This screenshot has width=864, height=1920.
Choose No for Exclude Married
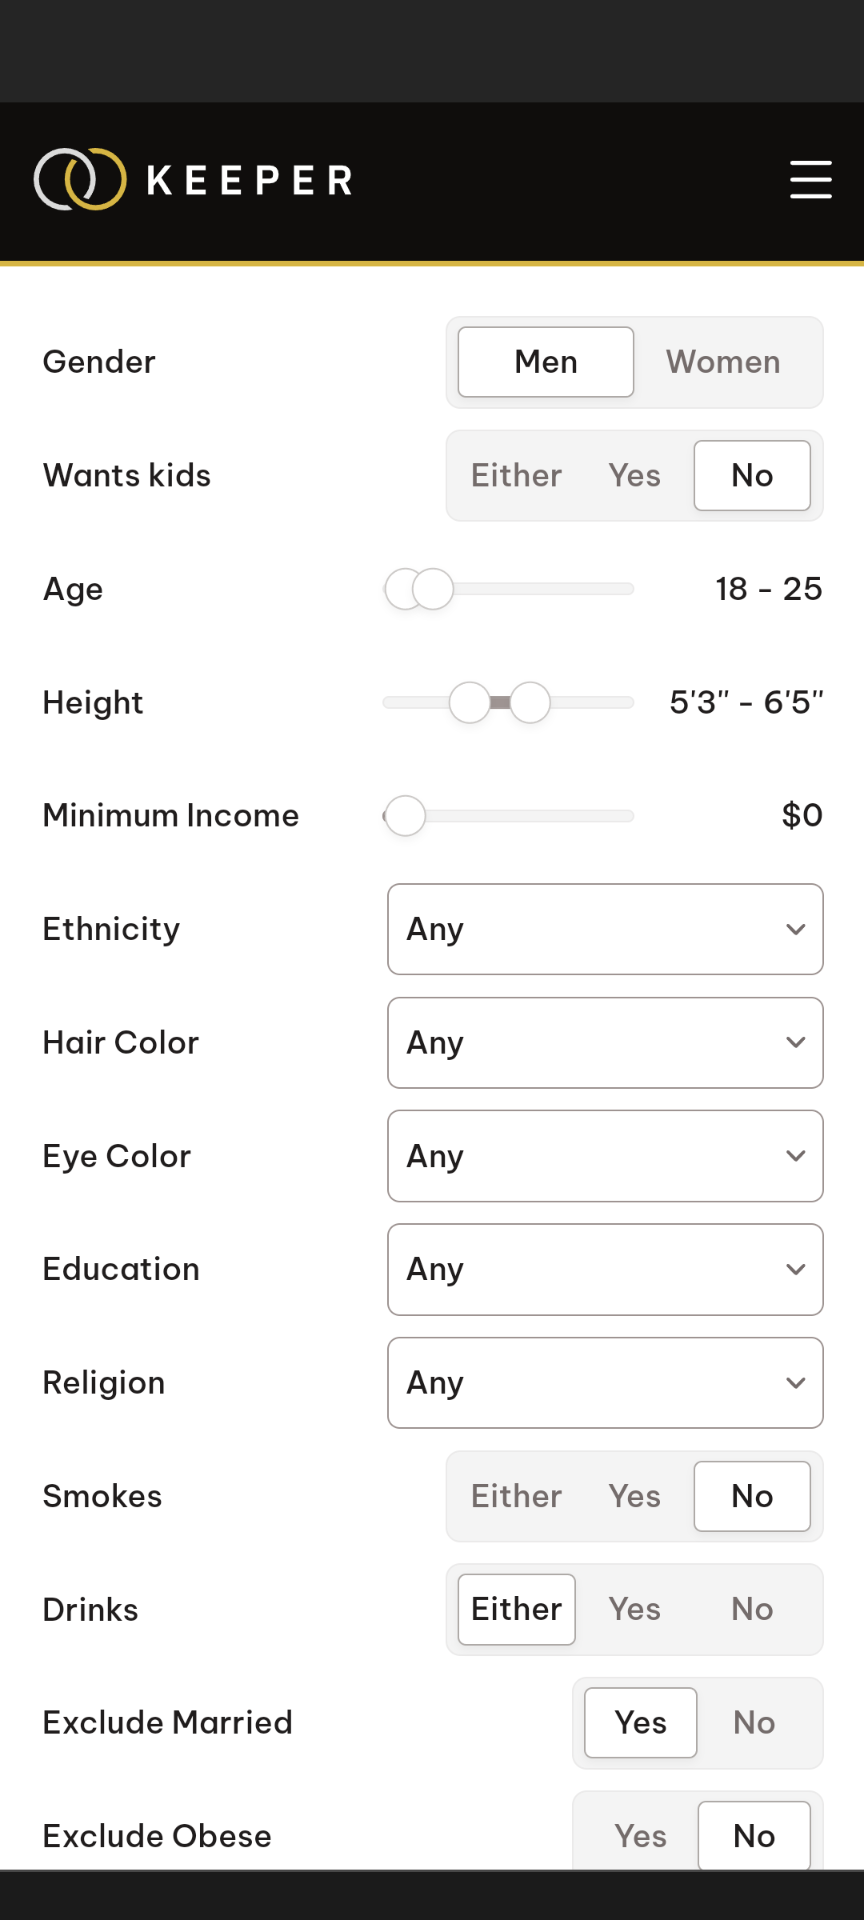pos(754,1723)
